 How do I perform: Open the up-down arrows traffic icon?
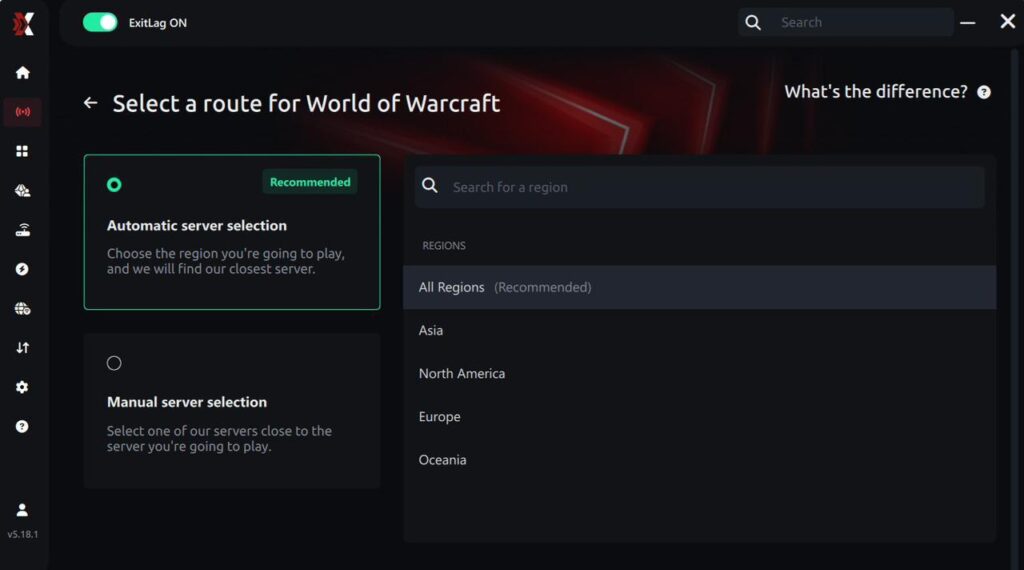22,348
